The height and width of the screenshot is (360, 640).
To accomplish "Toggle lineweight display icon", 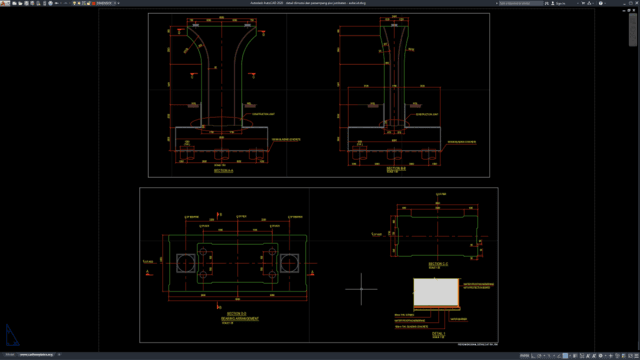I will point(574,356).
